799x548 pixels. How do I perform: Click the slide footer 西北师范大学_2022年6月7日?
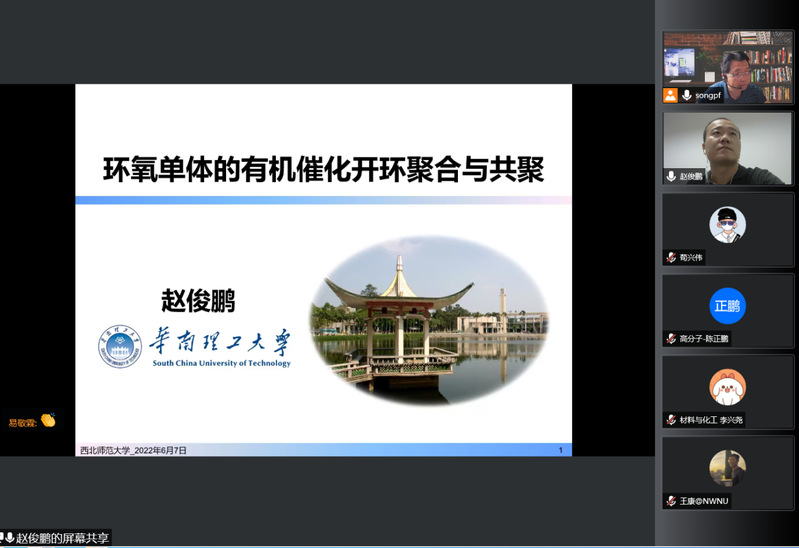point(133,451)
